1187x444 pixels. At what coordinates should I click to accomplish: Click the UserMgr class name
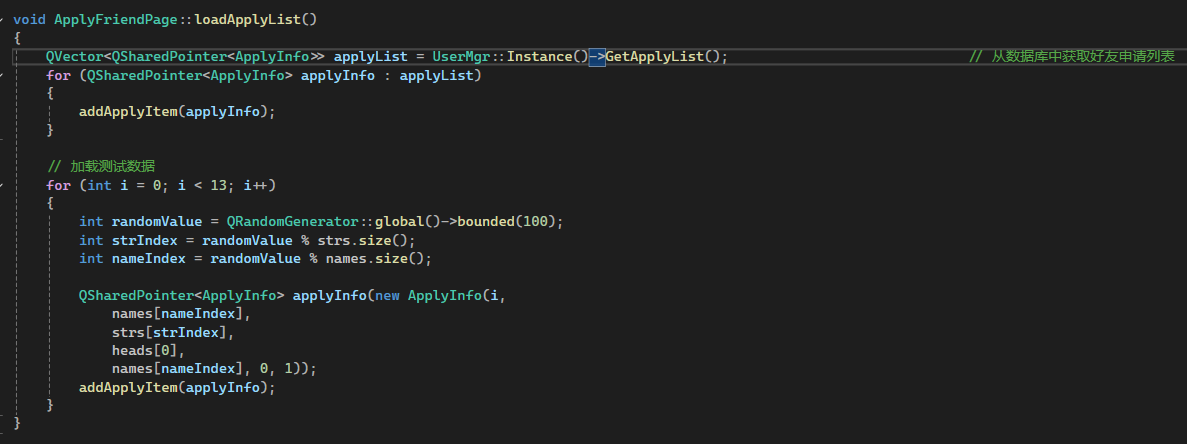(x=461, y=56)
